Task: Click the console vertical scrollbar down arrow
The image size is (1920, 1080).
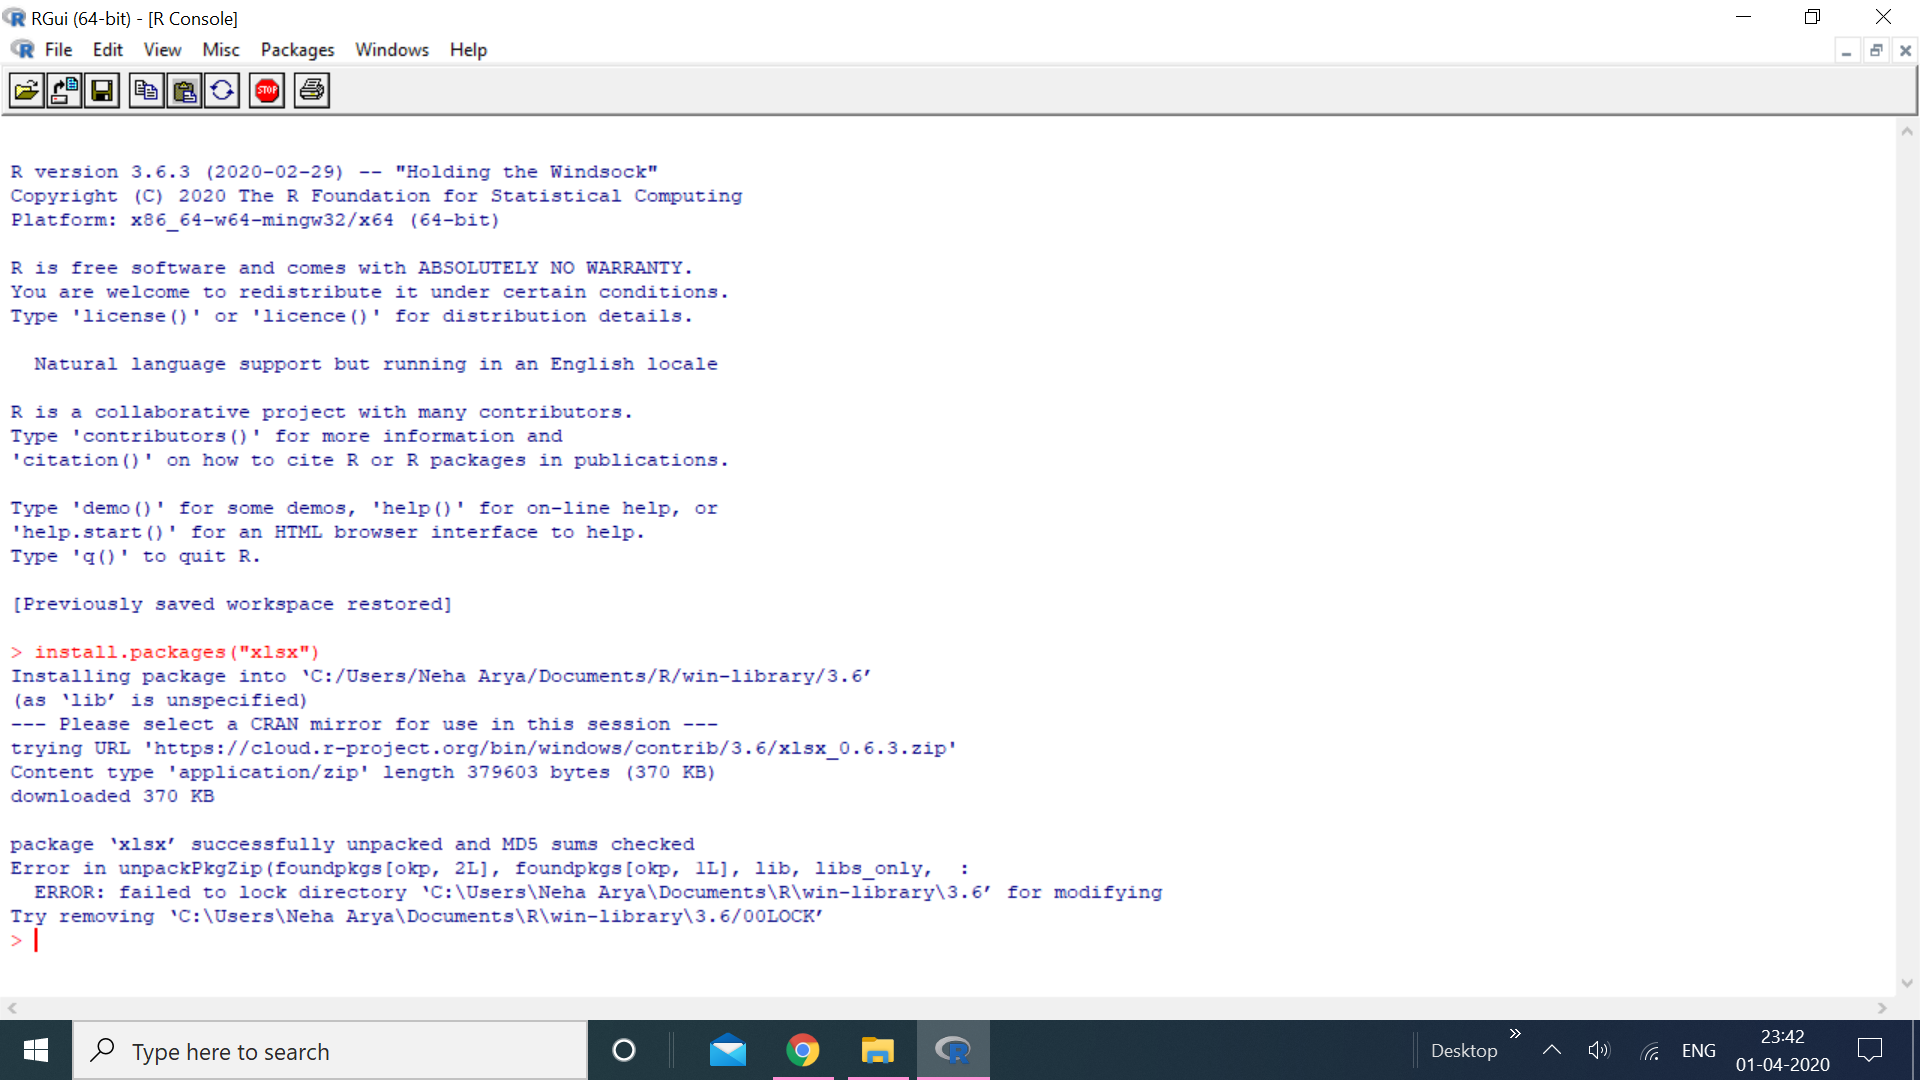Action: click(1906, 983)
